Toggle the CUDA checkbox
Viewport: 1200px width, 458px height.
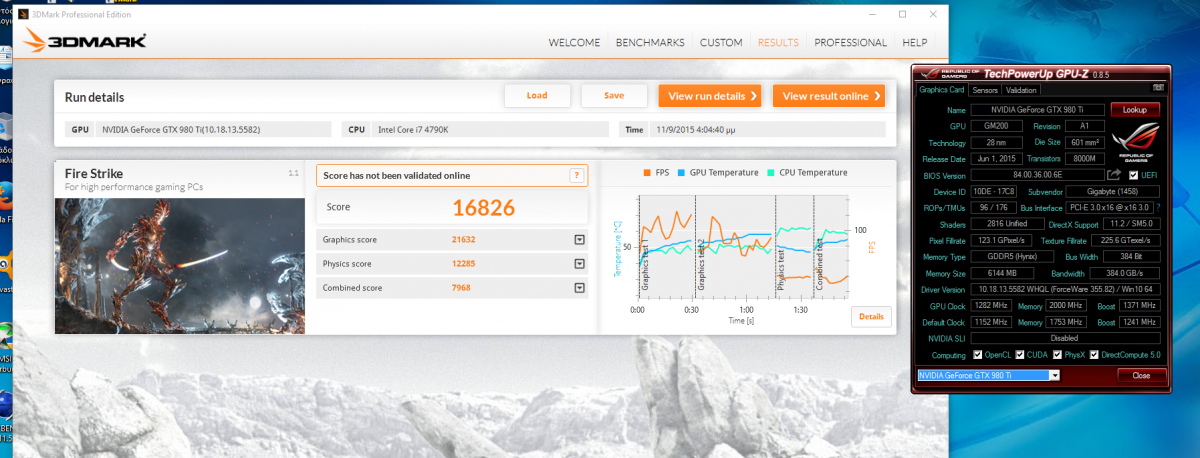pos(1020,354)
